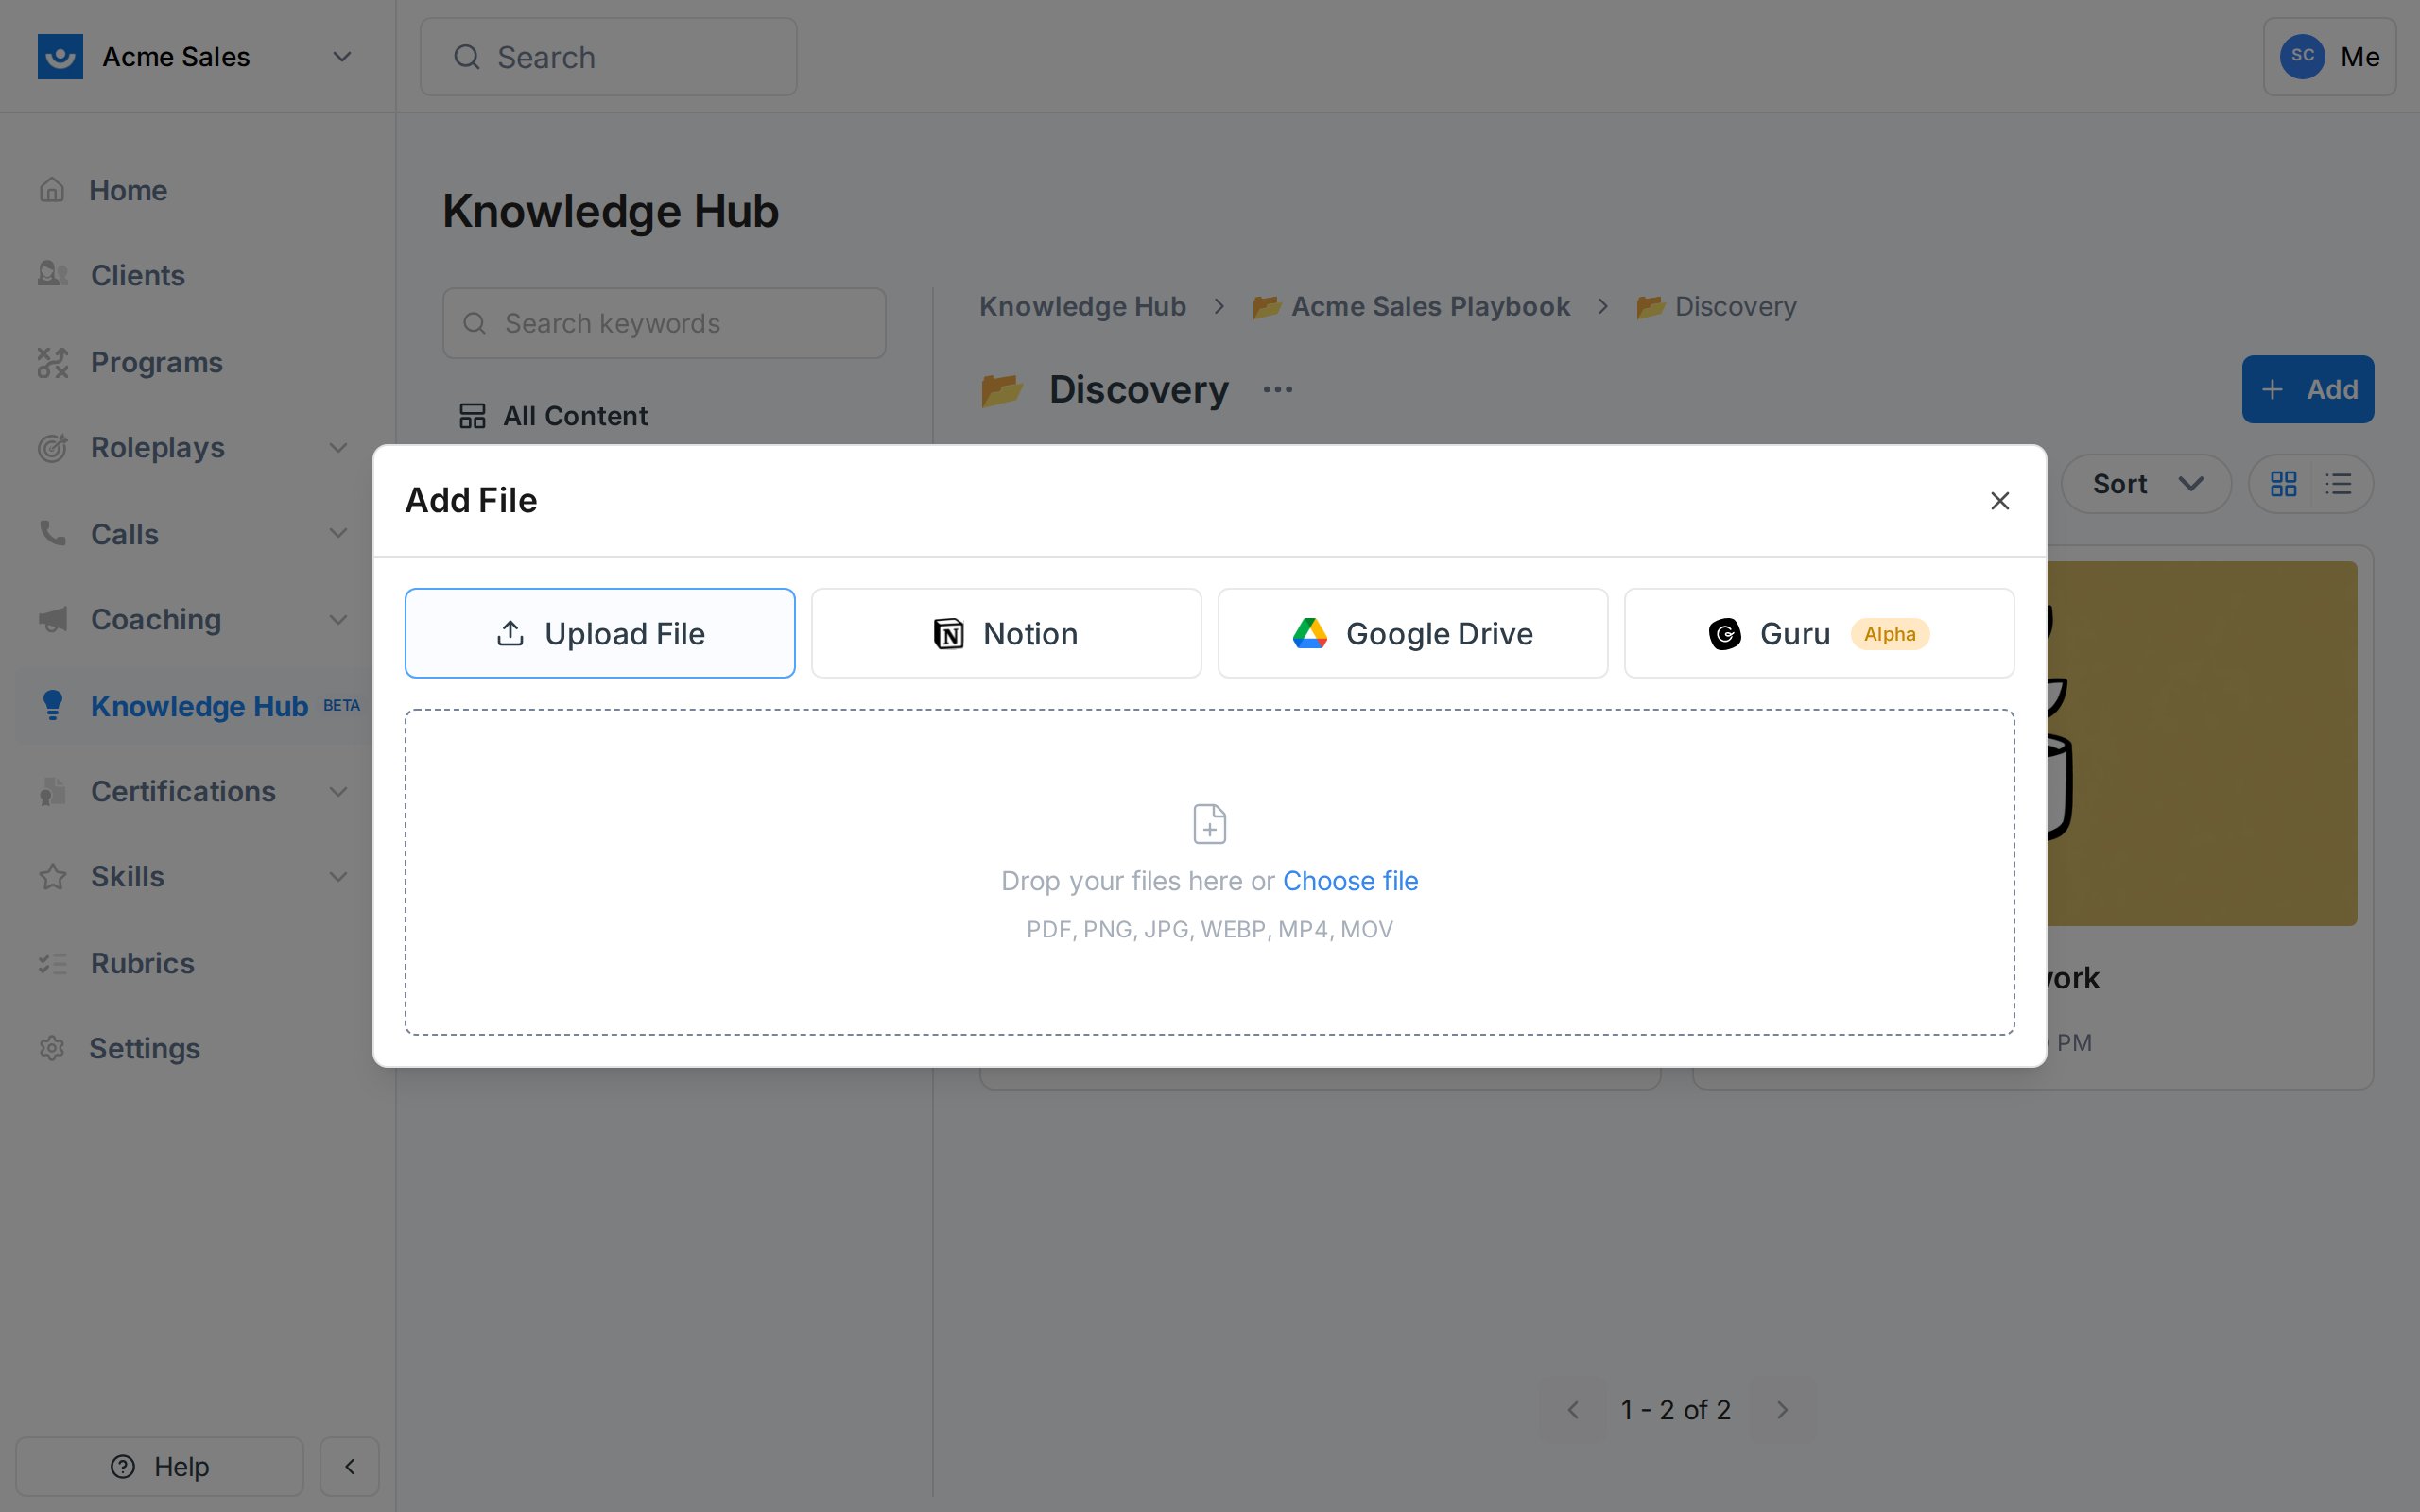Click the Discovery folder icon in heading
The width and height of the screenshot is (2420, 1512).
1002,389
